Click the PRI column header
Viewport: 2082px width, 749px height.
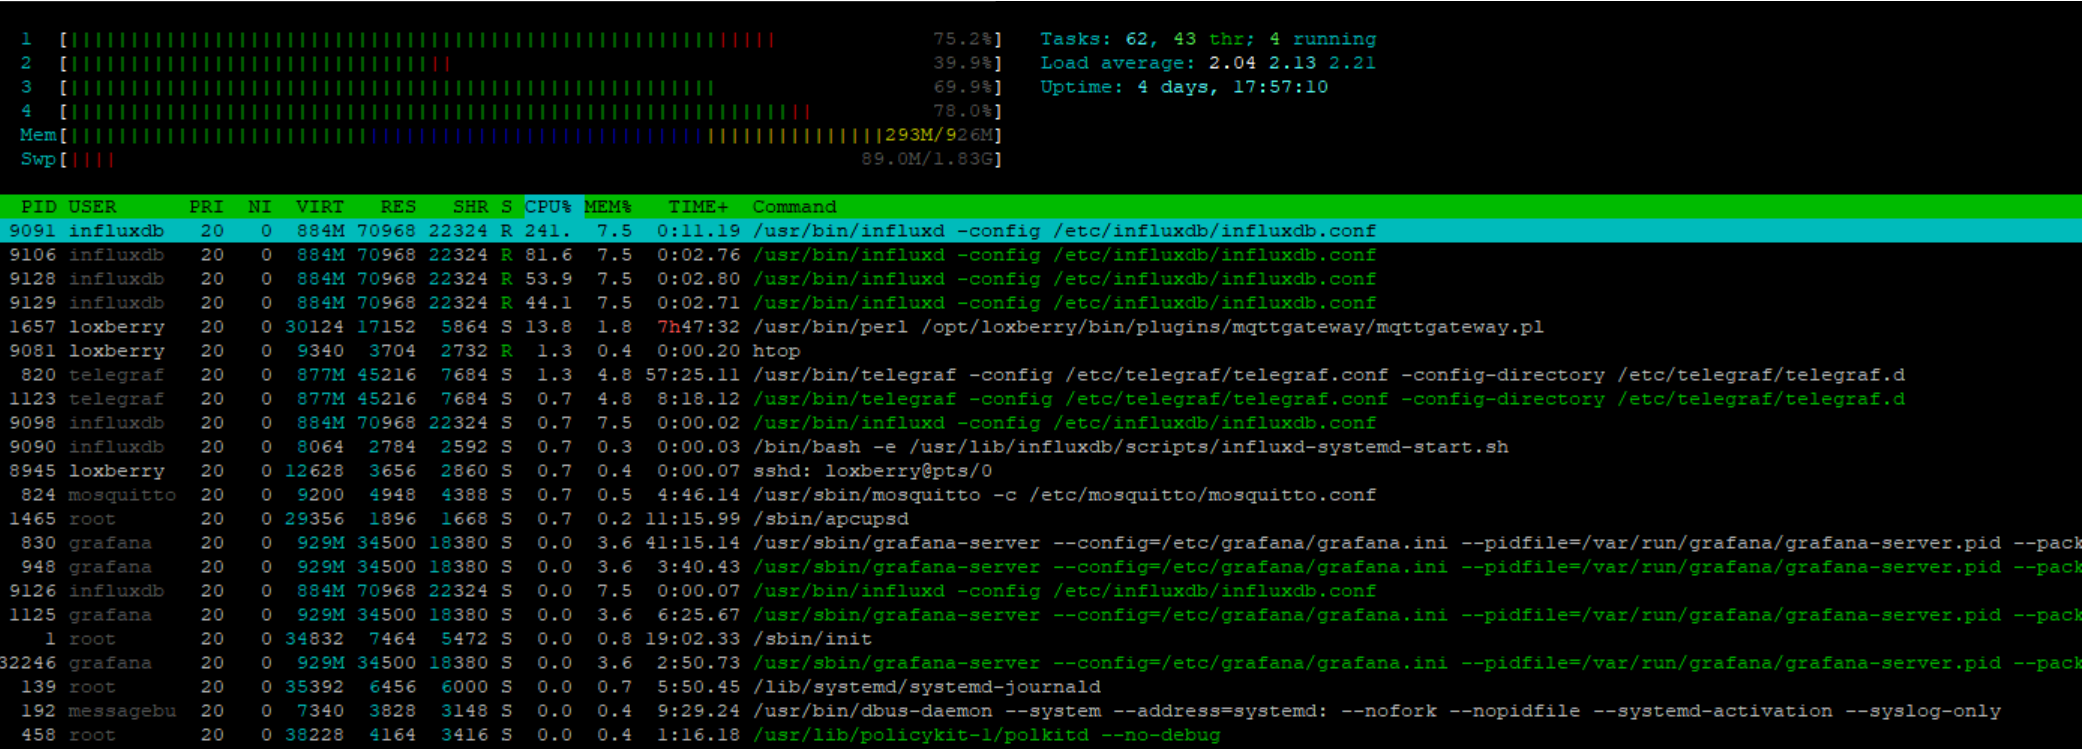pos(206,207)
